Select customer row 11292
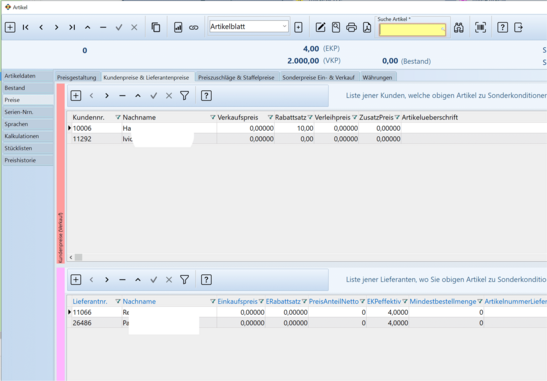The width and height of the screenshot is (547, 381). 307,139
